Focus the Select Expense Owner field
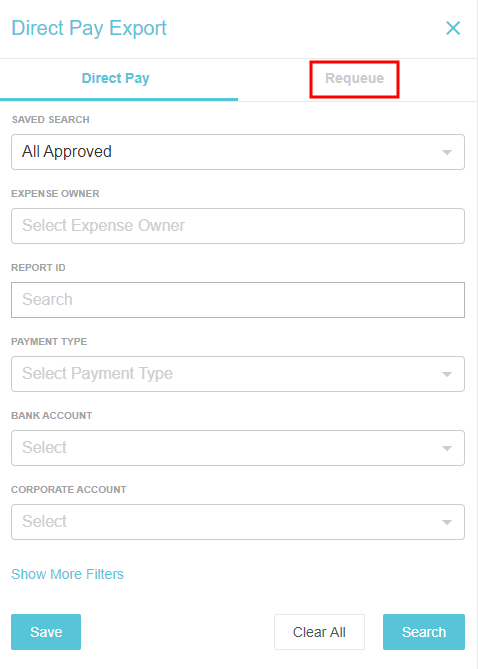 coord(238,226)
